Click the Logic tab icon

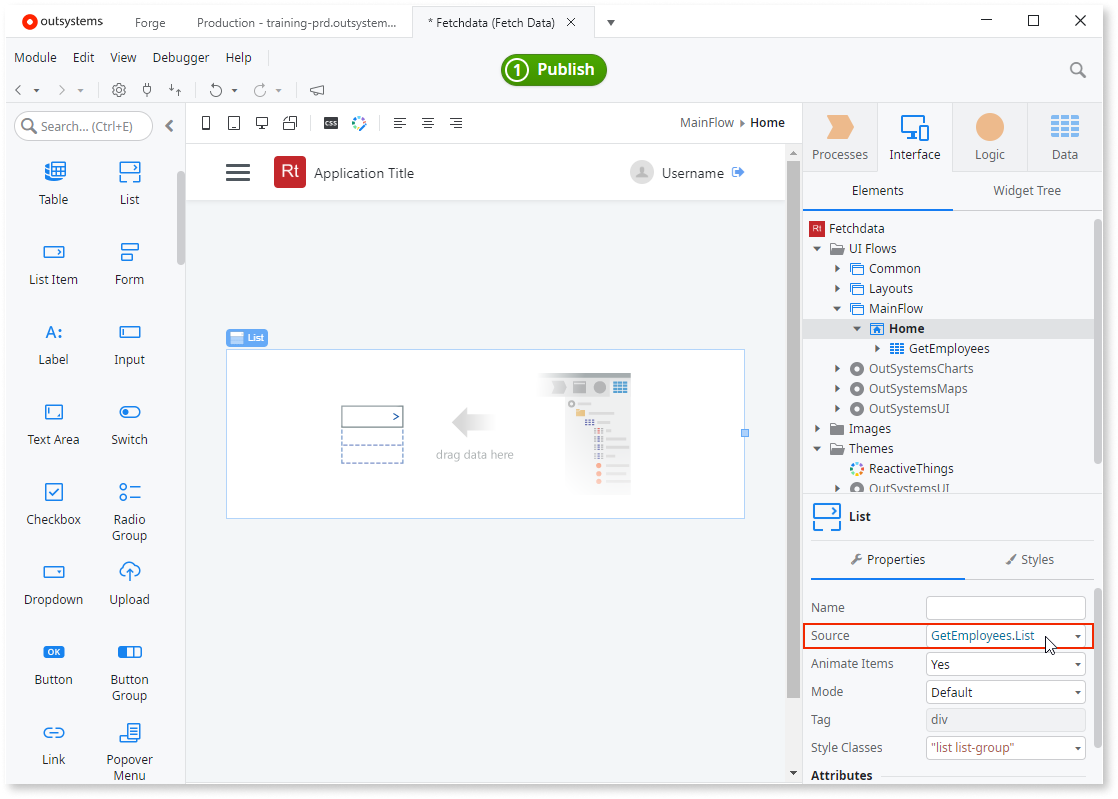click(x=989, y=136)
